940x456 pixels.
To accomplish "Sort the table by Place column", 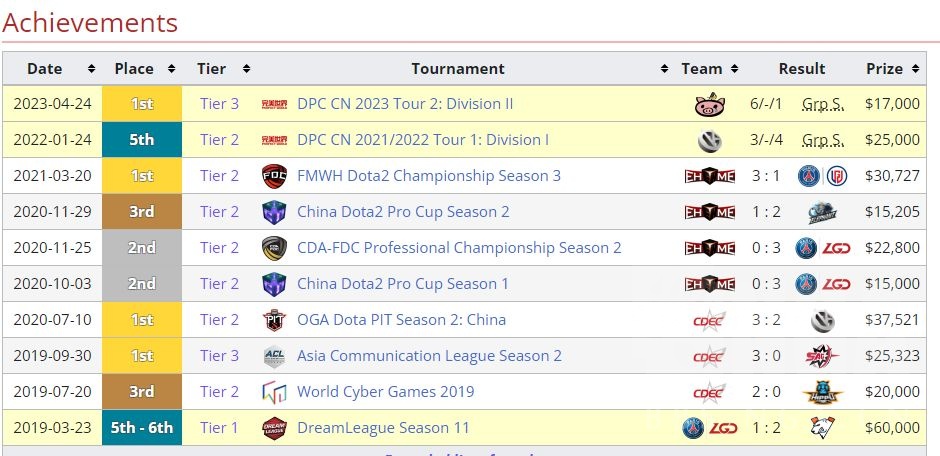I will click(171, 69).
